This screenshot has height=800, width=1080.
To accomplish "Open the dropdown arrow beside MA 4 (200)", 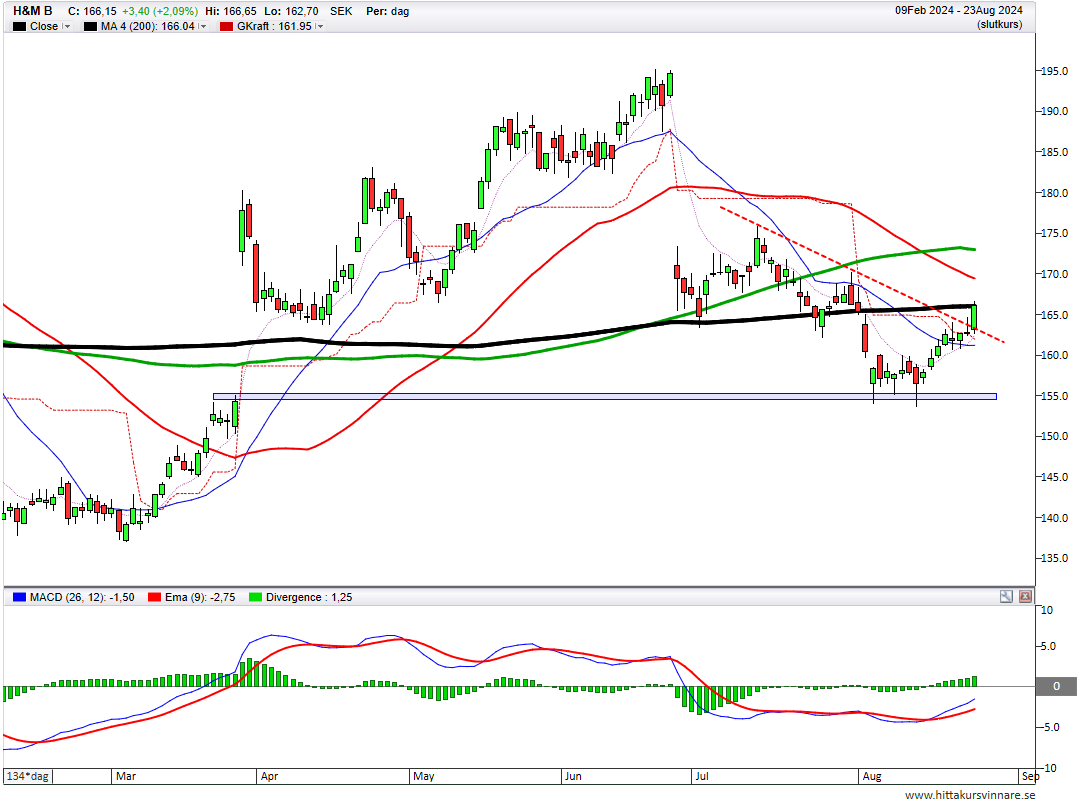I will point(202,26).
